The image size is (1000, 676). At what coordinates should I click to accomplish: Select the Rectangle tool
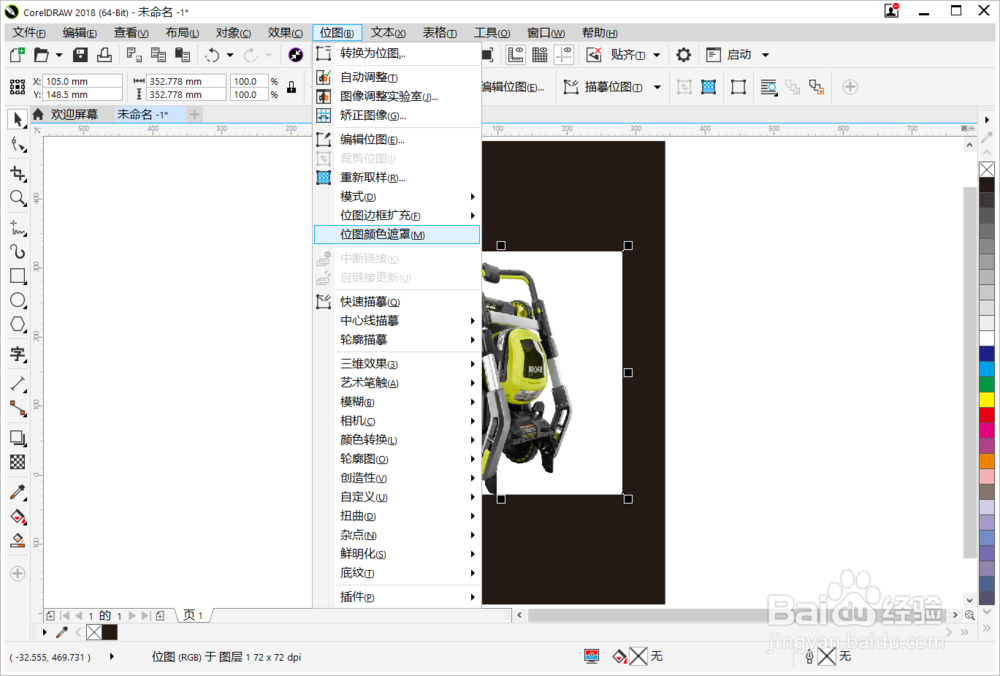(18, 276)
